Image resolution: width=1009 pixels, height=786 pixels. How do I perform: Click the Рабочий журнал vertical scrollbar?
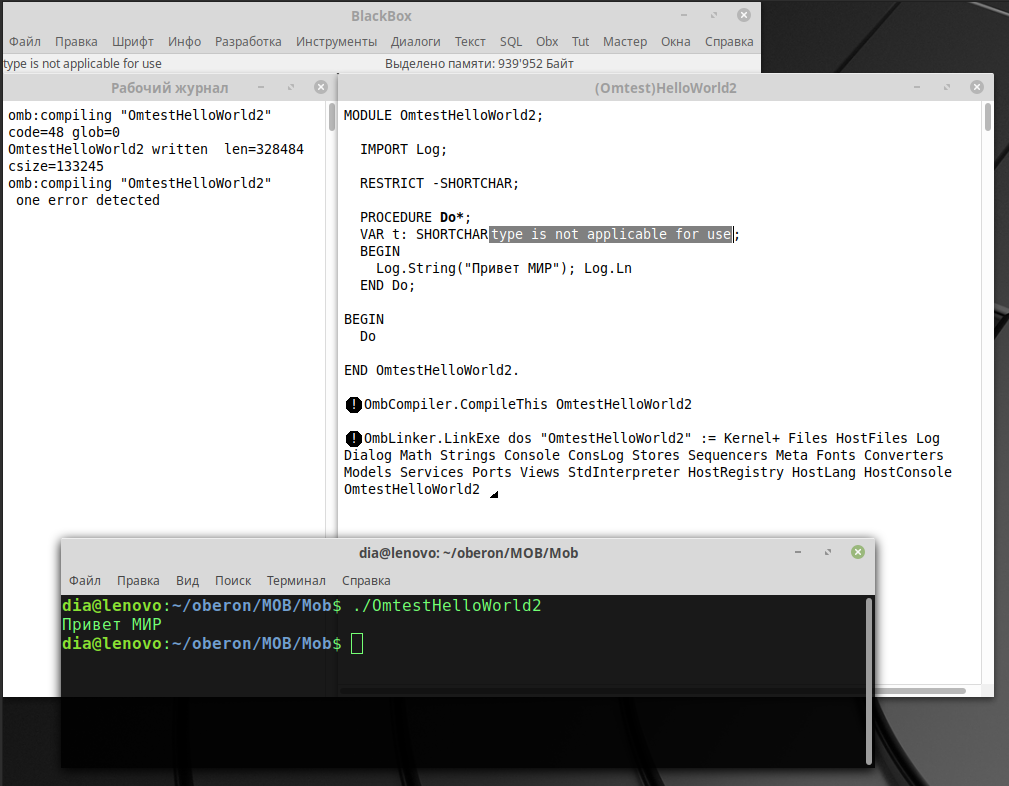tap(331, 118)
